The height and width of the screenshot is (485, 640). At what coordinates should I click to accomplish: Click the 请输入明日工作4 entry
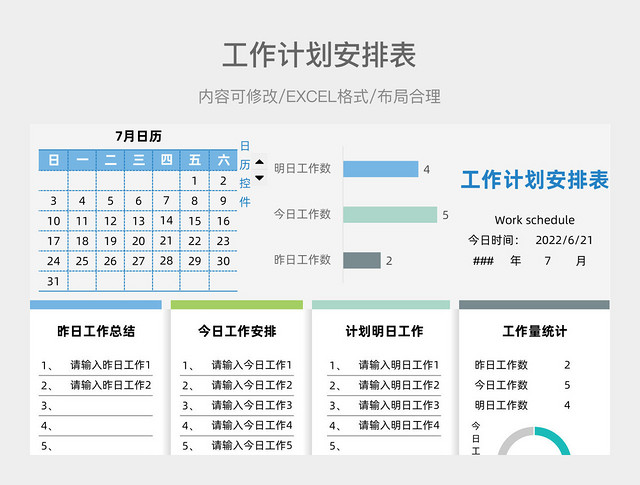point(399,425)
